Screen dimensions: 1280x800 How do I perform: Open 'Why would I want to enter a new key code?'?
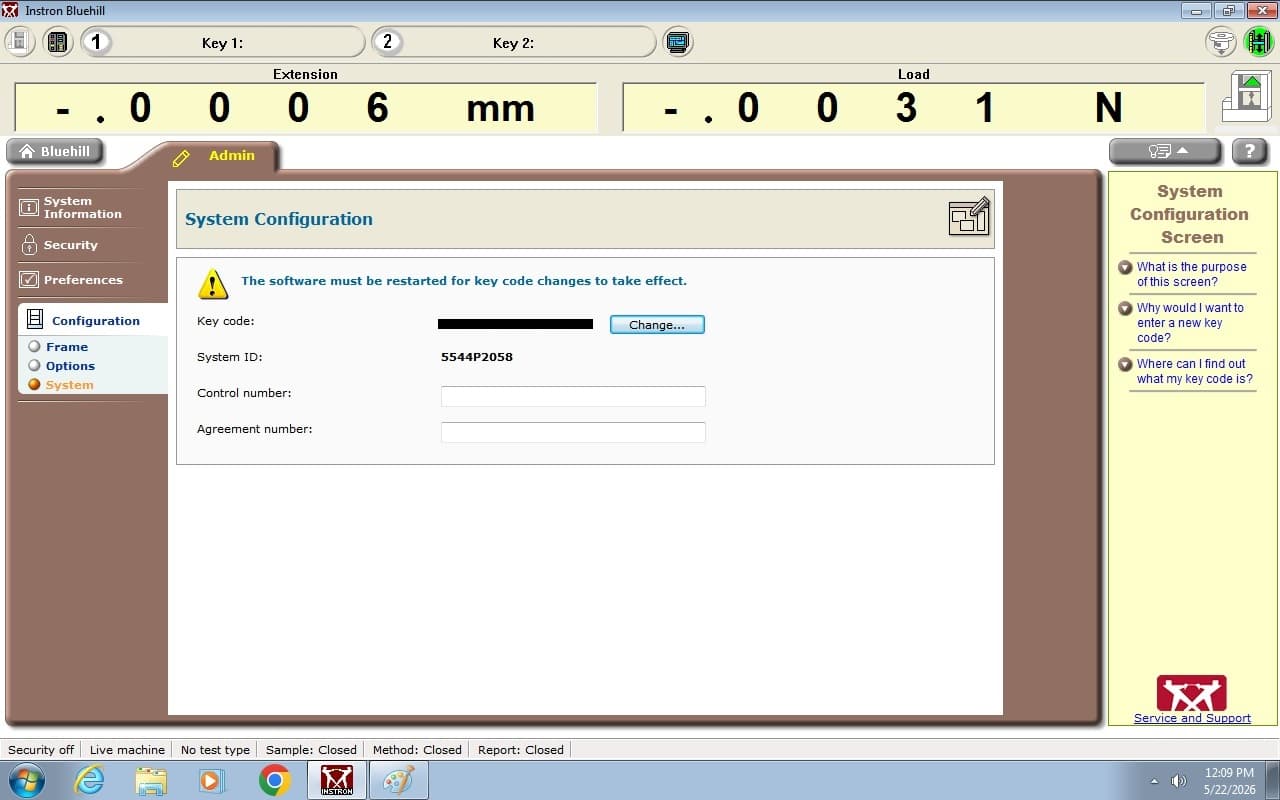pyautogui.click(x=1190, y=323)
